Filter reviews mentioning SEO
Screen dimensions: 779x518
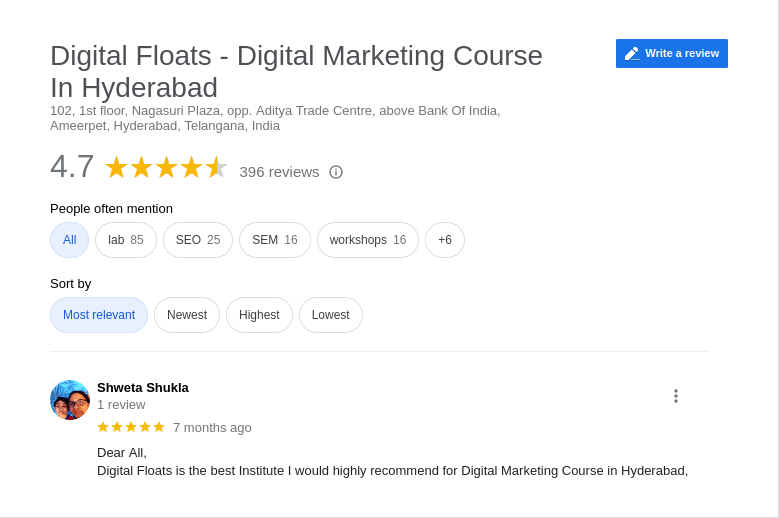pos(198,240)
